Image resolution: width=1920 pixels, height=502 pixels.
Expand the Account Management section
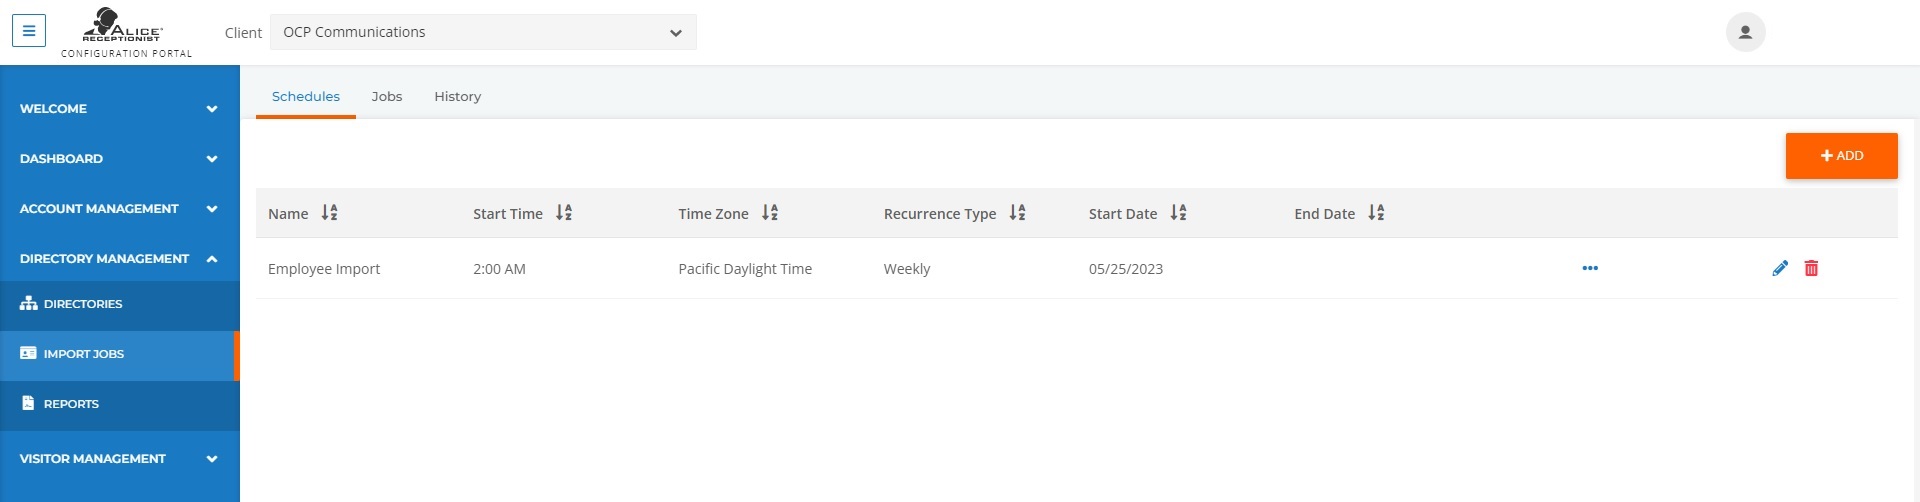[x=120, y=208]
